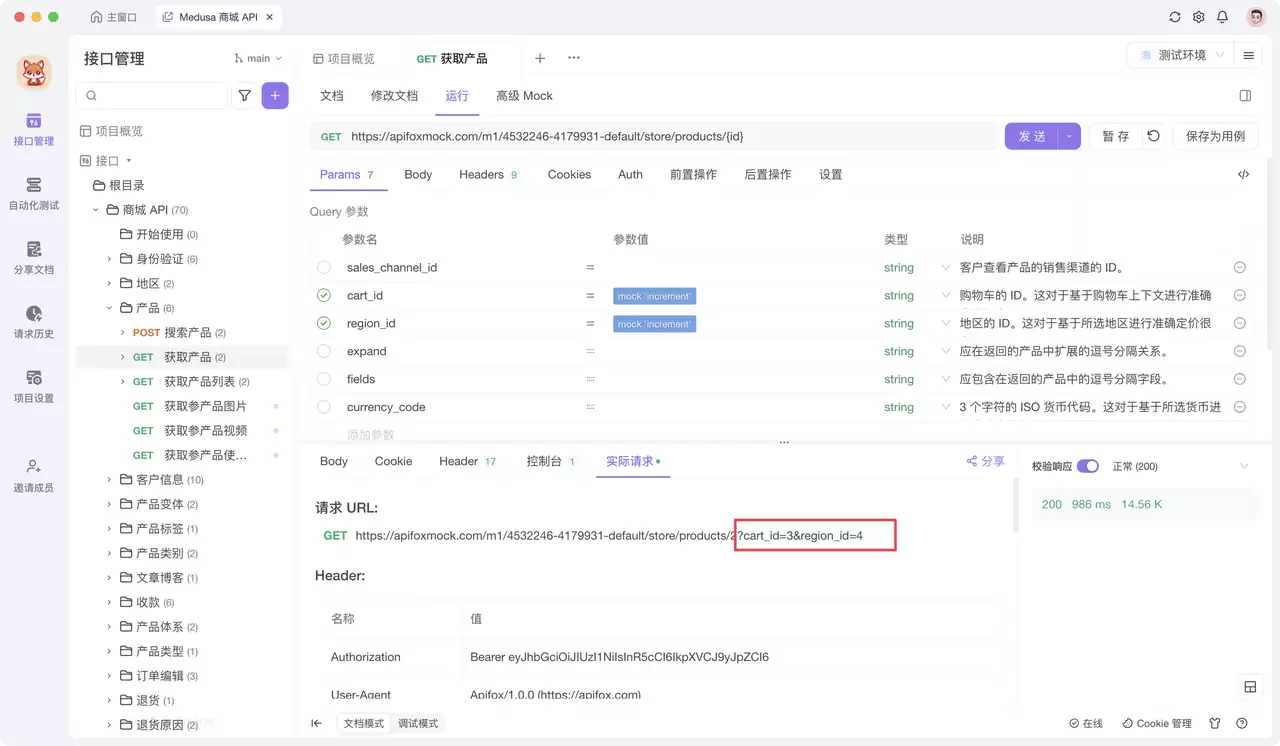Image resolution: width=1280 pixels, height=746 pixels.
Task: Click the request URL input field
Action: tap(654, 136)
